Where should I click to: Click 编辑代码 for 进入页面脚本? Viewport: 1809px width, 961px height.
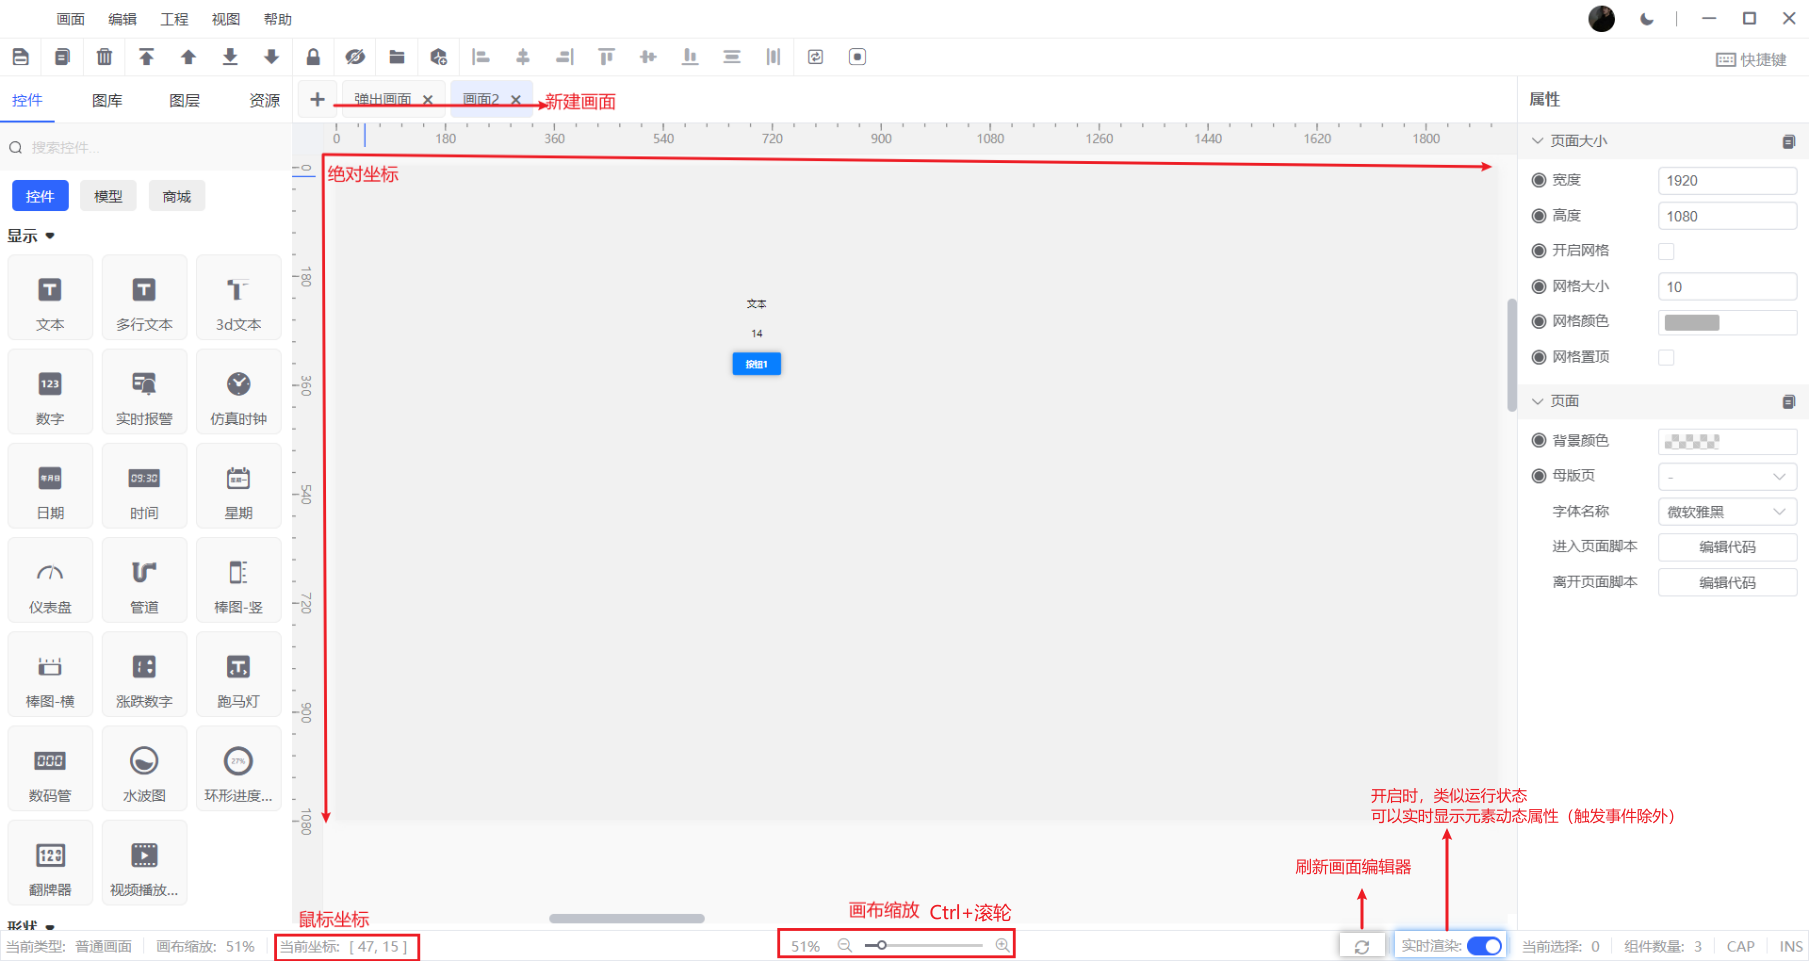[1727, 547]
